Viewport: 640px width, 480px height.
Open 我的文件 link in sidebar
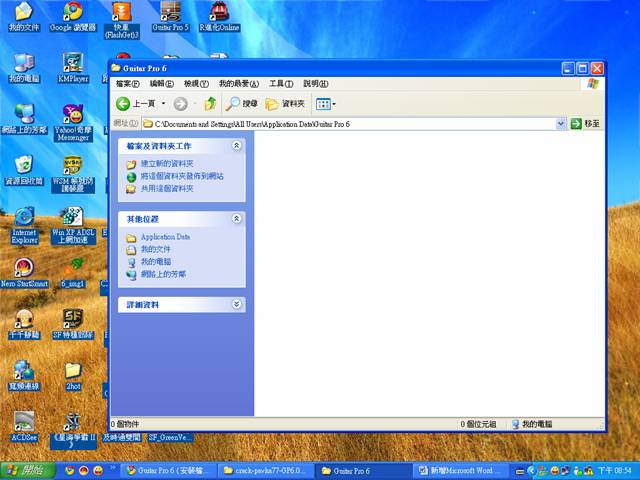click(156, 249)
